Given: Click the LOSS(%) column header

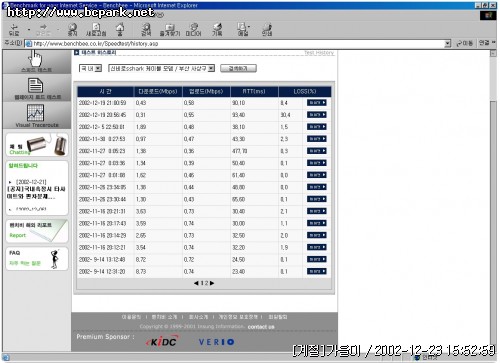Looking at the screenshot, I should (x=305, y=91).
